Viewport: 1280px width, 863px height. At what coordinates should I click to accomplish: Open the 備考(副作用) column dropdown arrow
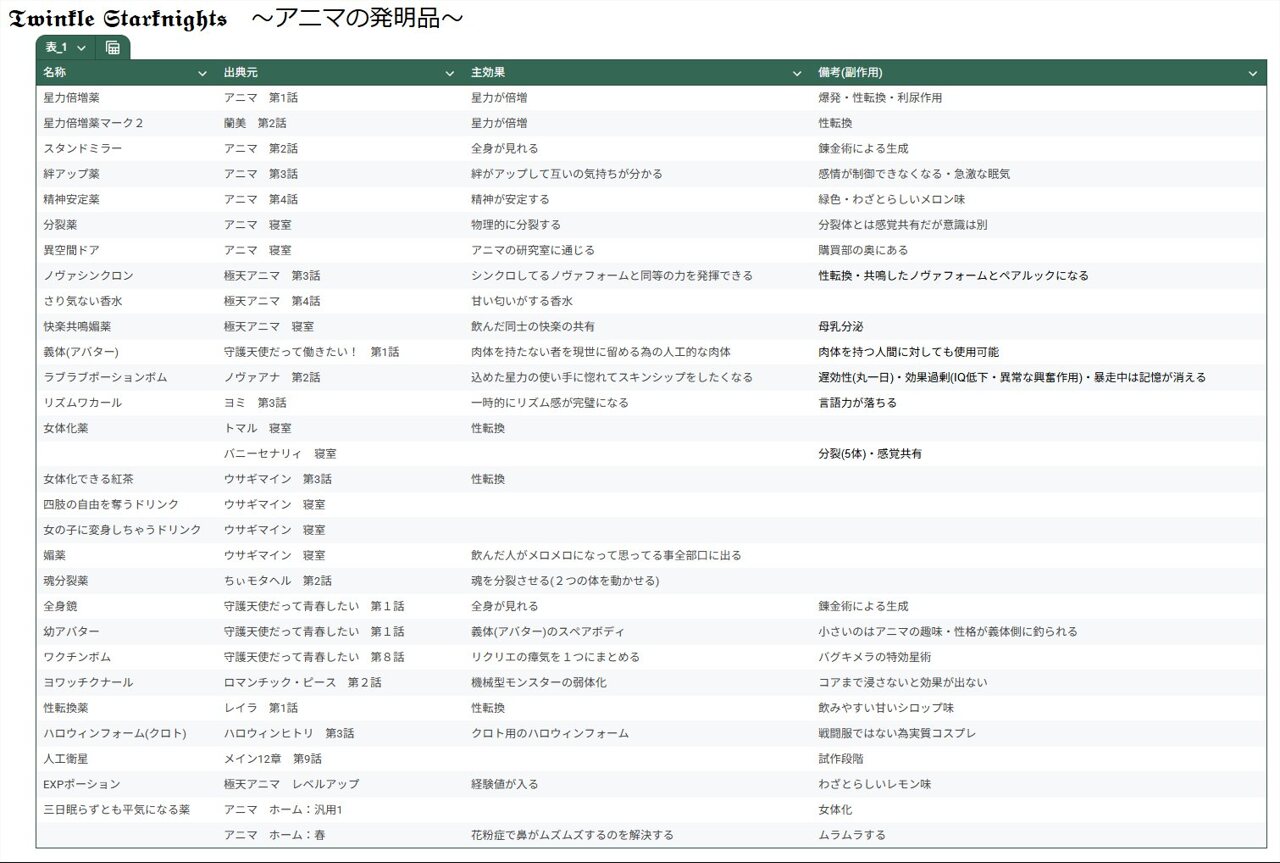tap(1253, 73)
